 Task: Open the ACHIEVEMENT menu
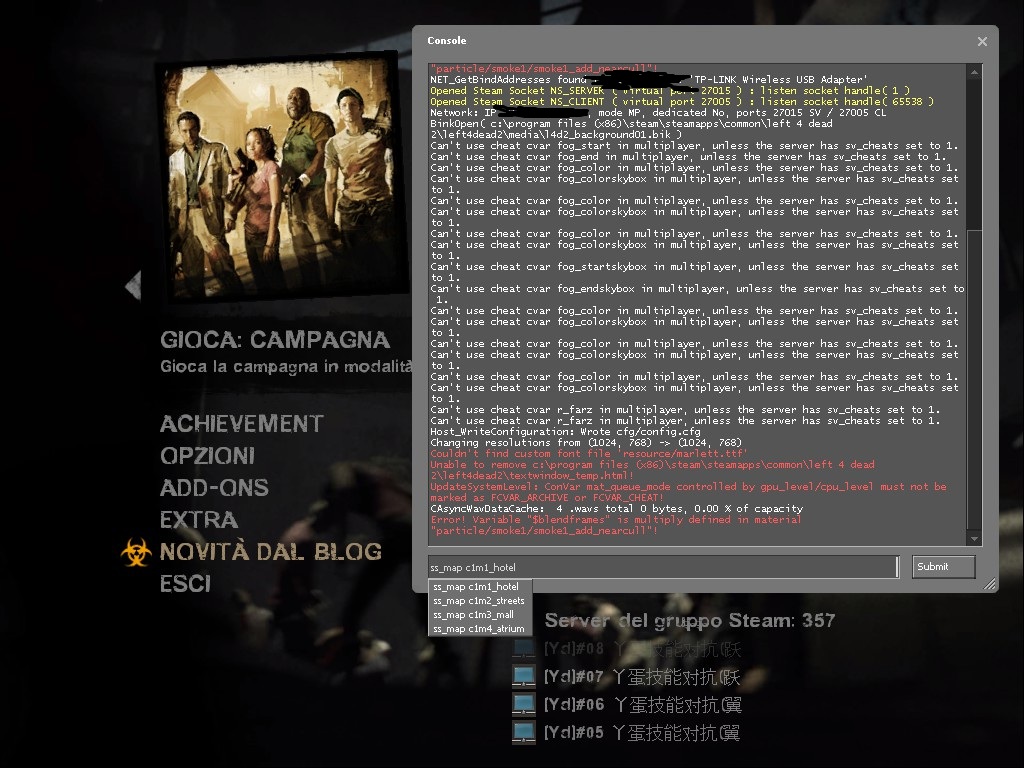coord(242,424)
